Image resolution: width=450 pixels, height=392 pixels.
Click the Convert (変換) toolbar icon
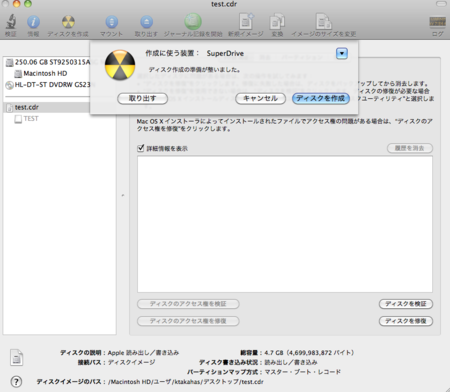point(277,22)
